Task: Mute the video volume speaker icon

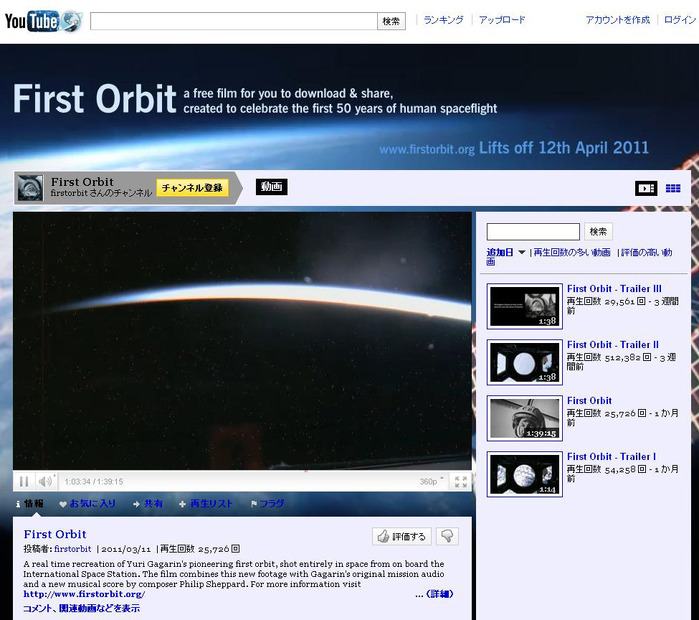Action: click(45, 481)
